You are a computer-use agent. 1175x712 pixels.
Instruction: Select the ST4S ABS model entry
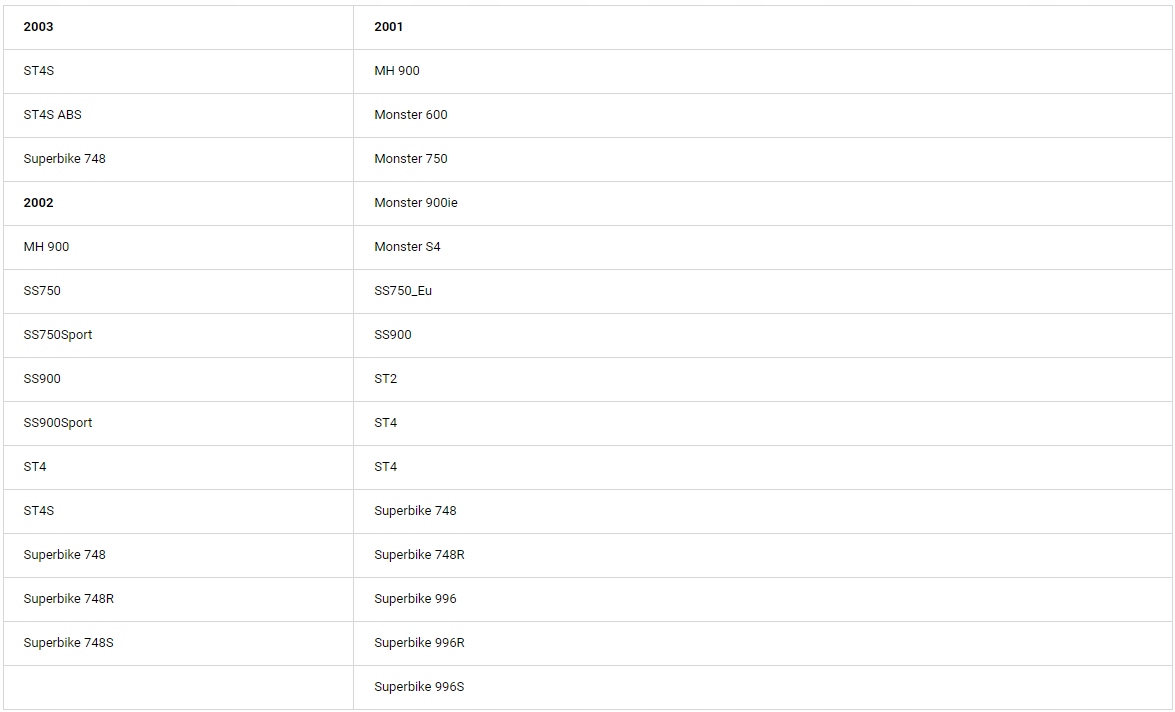(x=53, y=115)
